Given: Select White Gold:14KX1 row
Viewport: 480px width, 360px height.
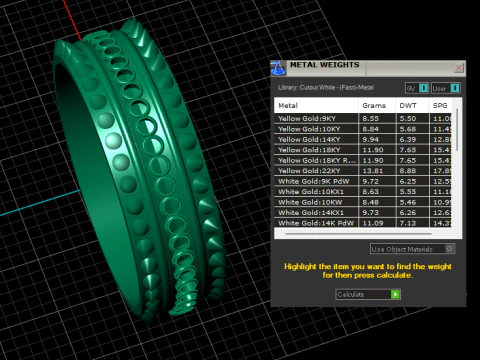Looking at the screenshot, I should click(363, 213).
